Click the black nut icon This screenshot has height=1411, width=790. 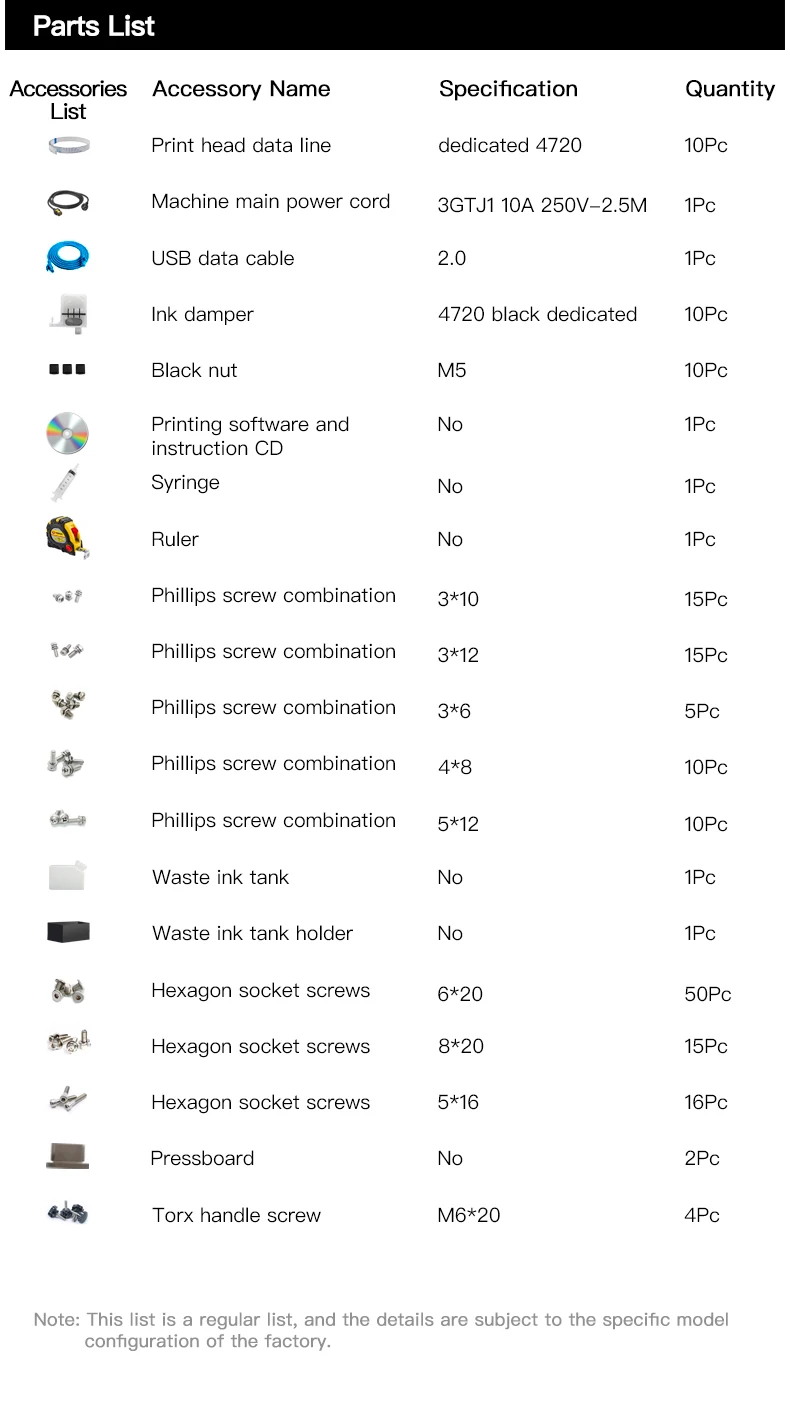pos(68,370)
